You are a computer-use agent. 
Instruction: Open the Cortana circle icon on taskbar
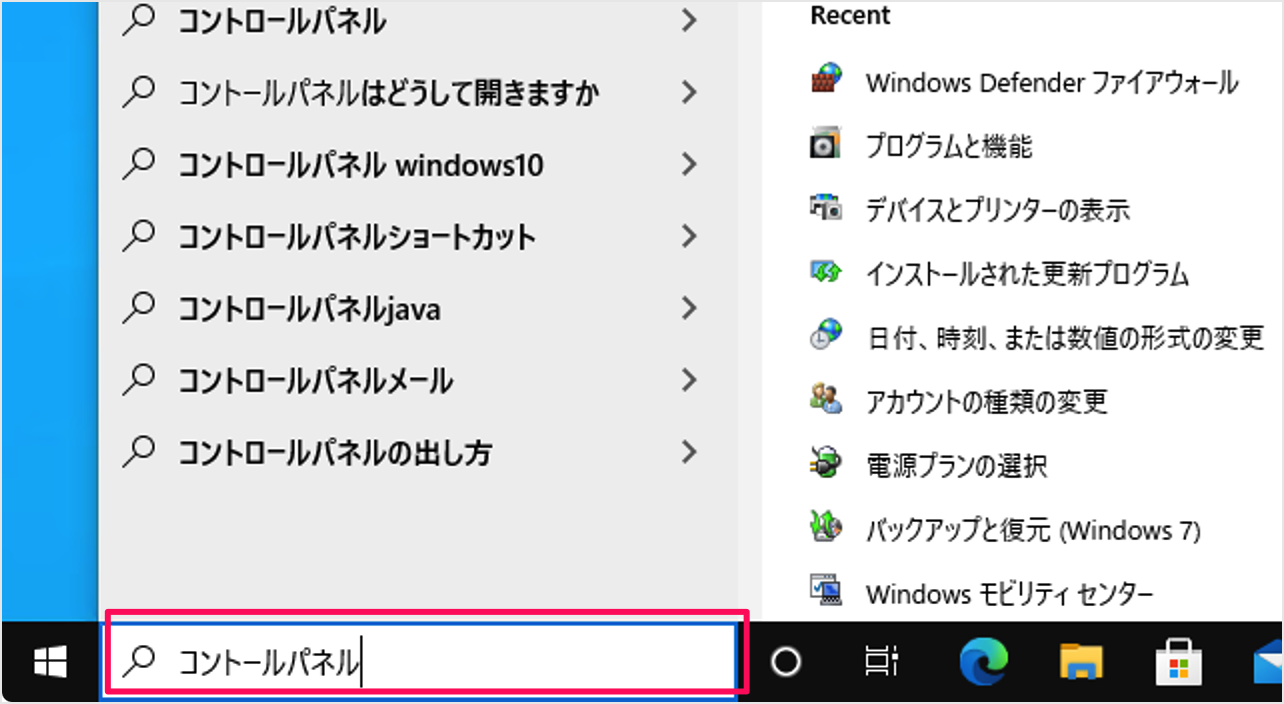(786, 661)
